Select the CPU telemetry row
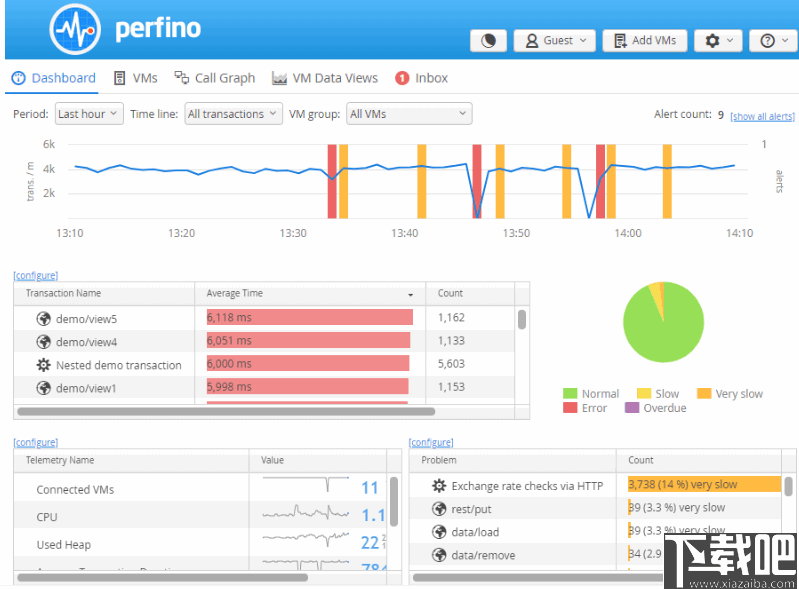The width and height of the screenshot is (799, 589). [200, 516]
